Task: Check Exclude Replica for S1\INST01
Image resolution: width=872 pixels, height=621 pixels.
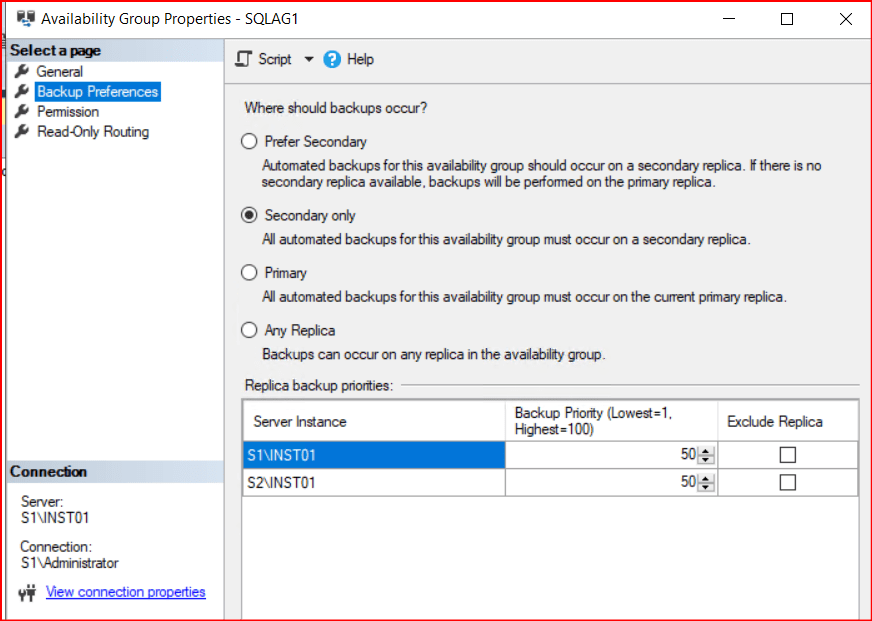Action: tap(787, 455)
